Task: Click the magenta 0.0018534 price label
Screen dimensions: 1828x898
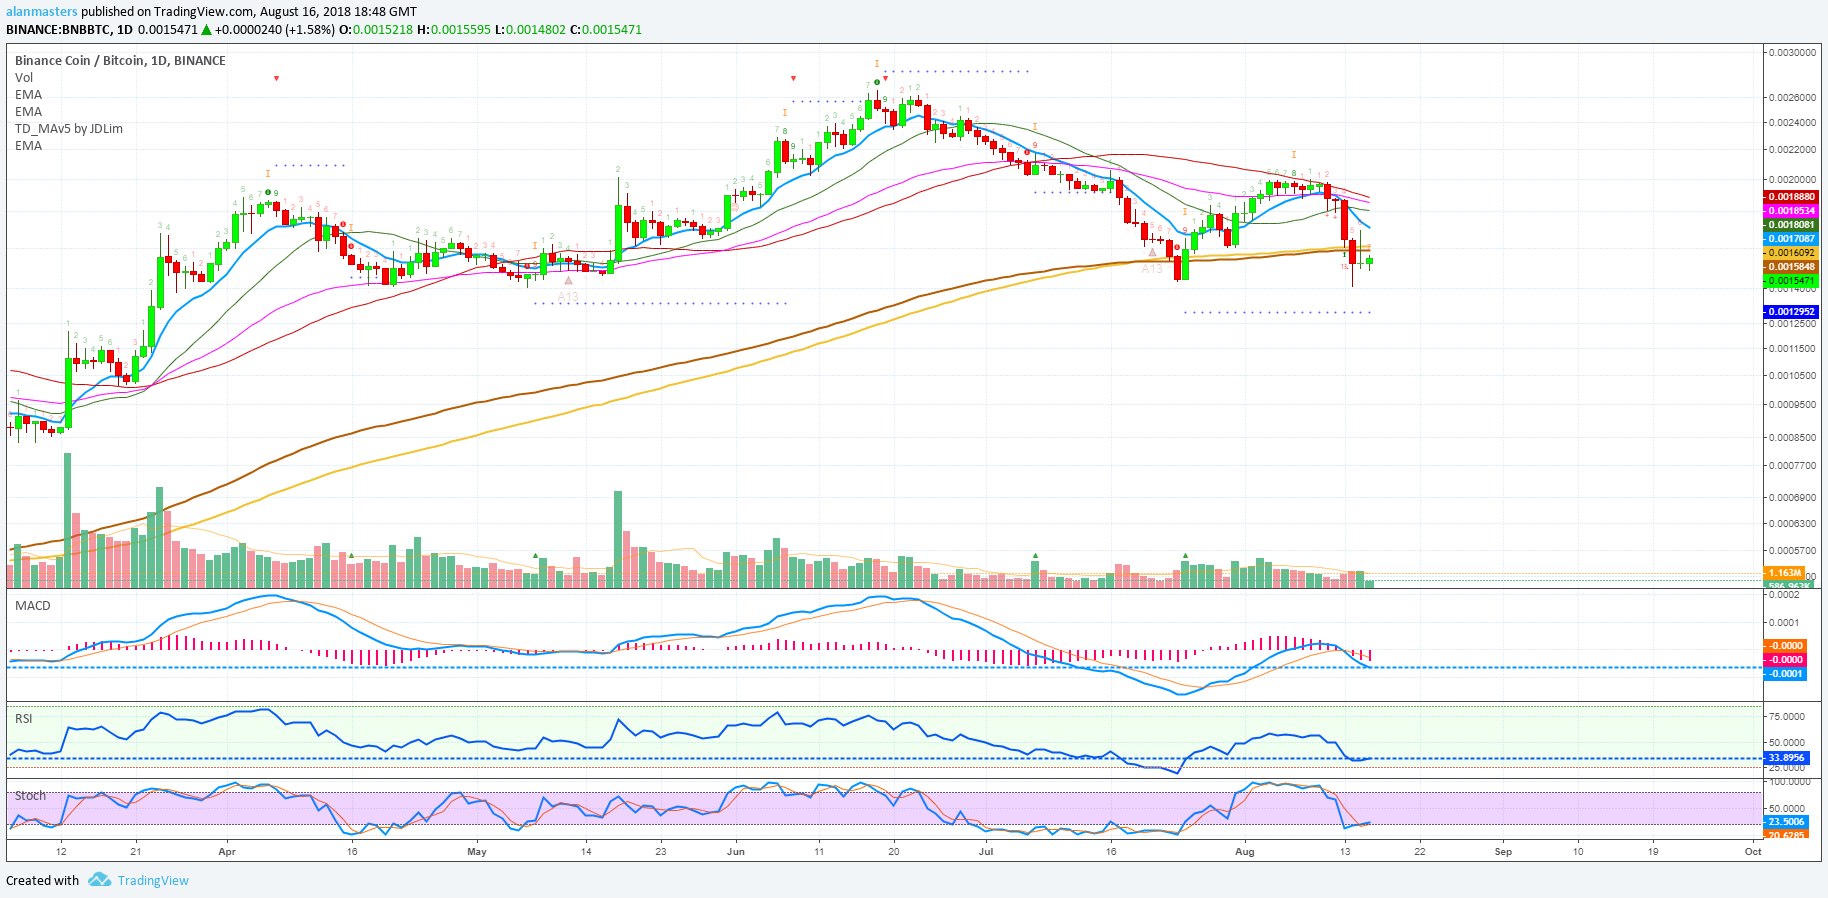Action: (x=1791, y=211)
